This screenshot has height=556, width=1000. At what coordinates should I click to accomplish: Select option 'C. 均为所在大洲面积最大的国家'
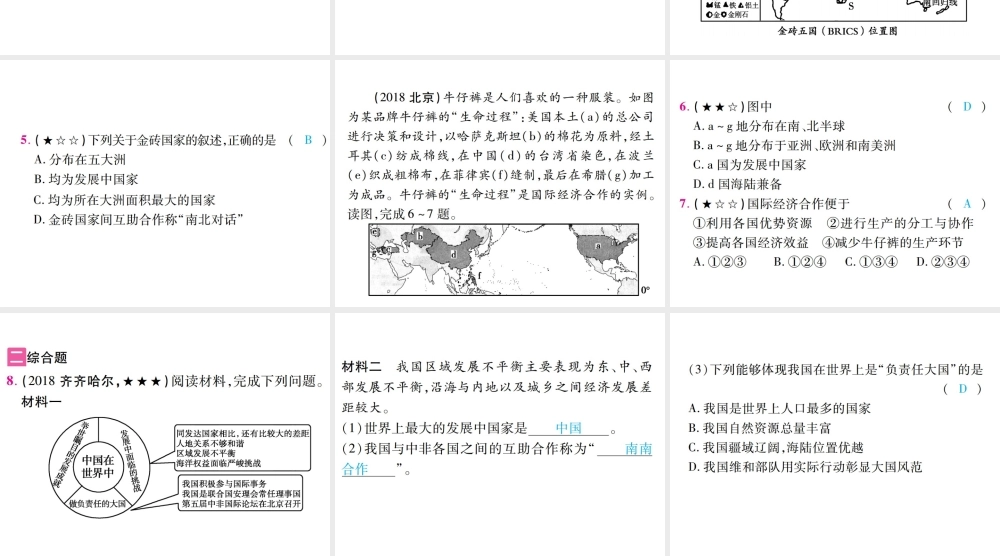pyautogui.click(x=124, y=200)
